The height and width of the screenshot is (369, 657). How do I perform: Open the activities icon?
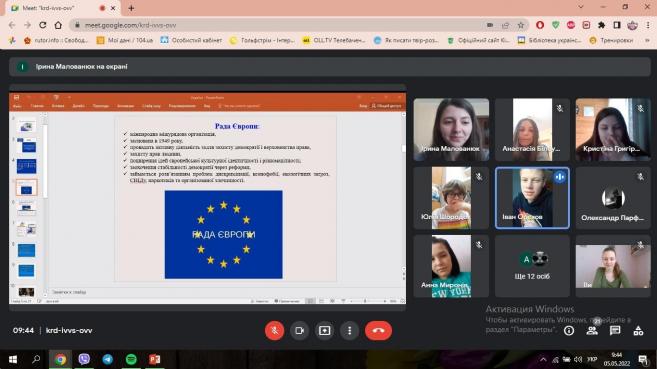[x=638, y=330]
